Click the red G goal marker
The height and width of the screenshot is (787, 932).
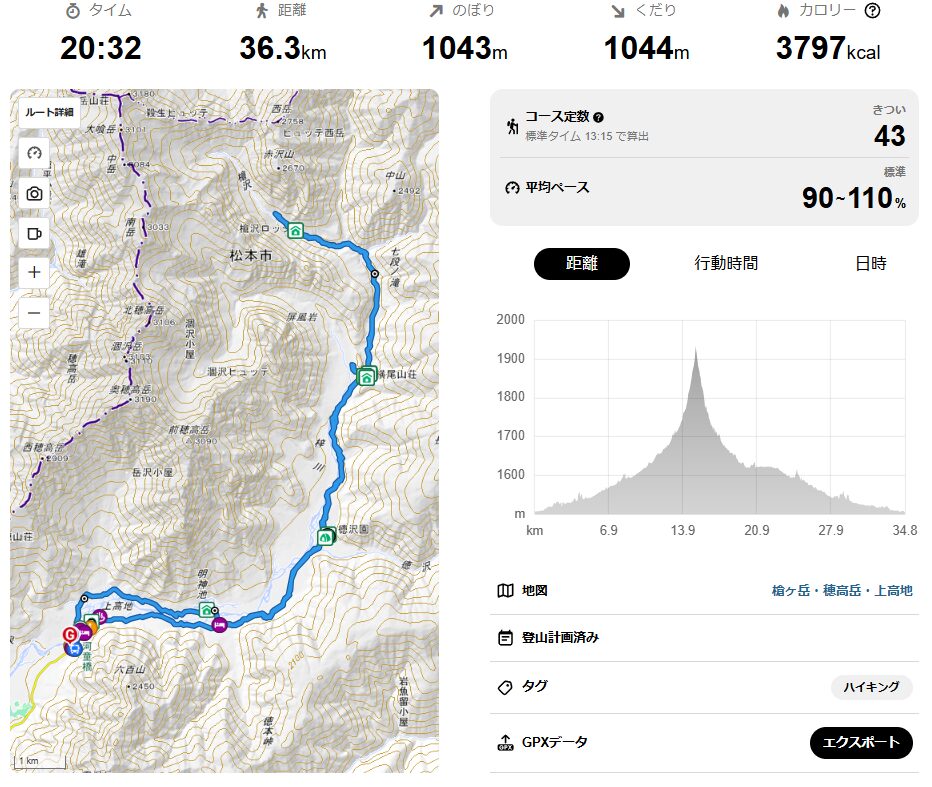point(71,634)
